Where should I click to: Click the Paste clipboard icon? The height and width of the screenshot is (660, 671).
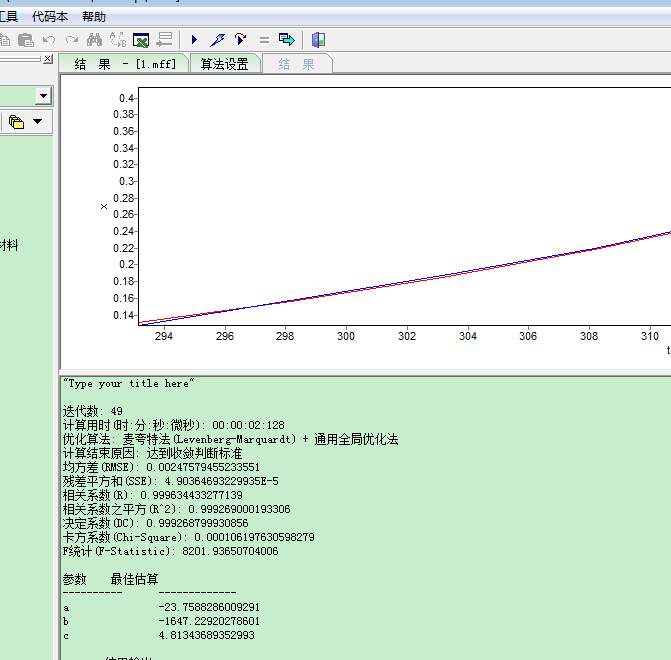[26, 40]
